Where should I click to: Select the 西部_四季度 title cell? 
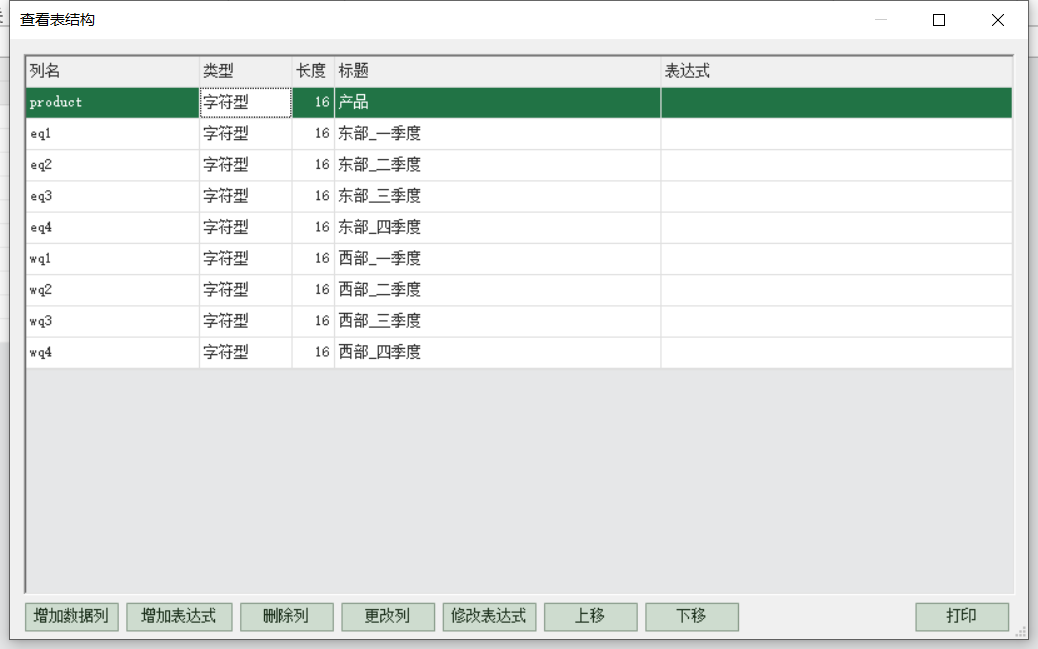click(x=498, y=352)
